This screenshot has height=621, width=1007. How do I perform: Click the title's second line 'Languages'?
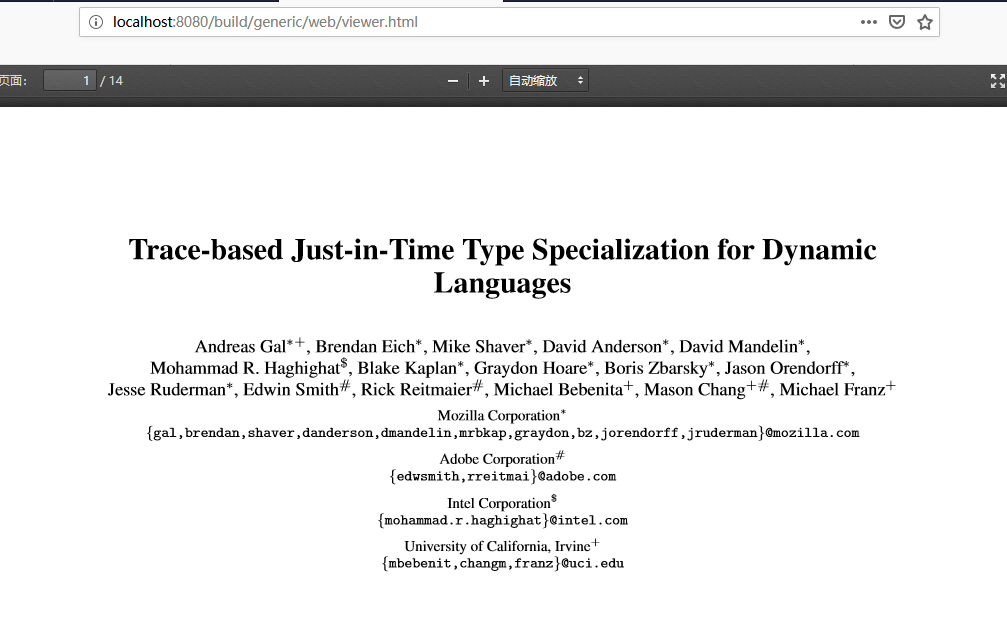[502, 283]
